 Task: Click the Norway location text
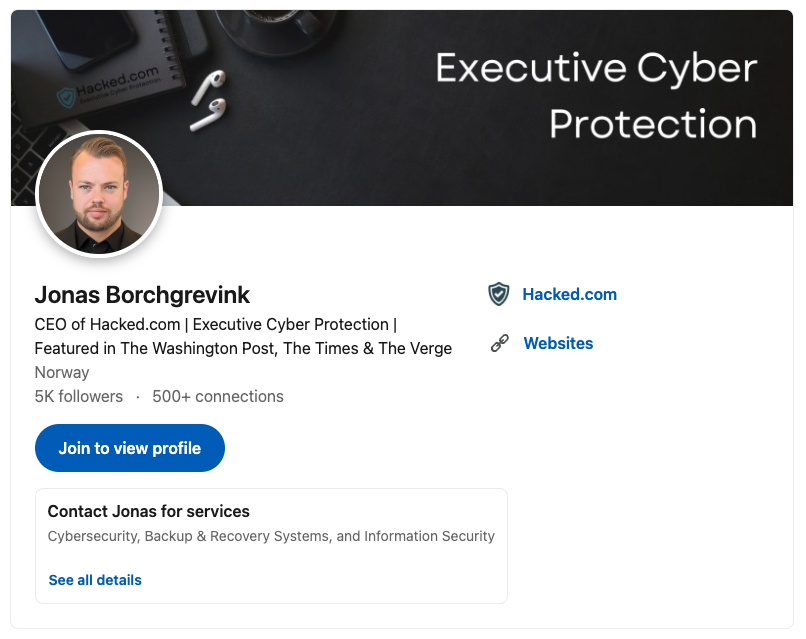pyautogui.click(x=62, y=372)
